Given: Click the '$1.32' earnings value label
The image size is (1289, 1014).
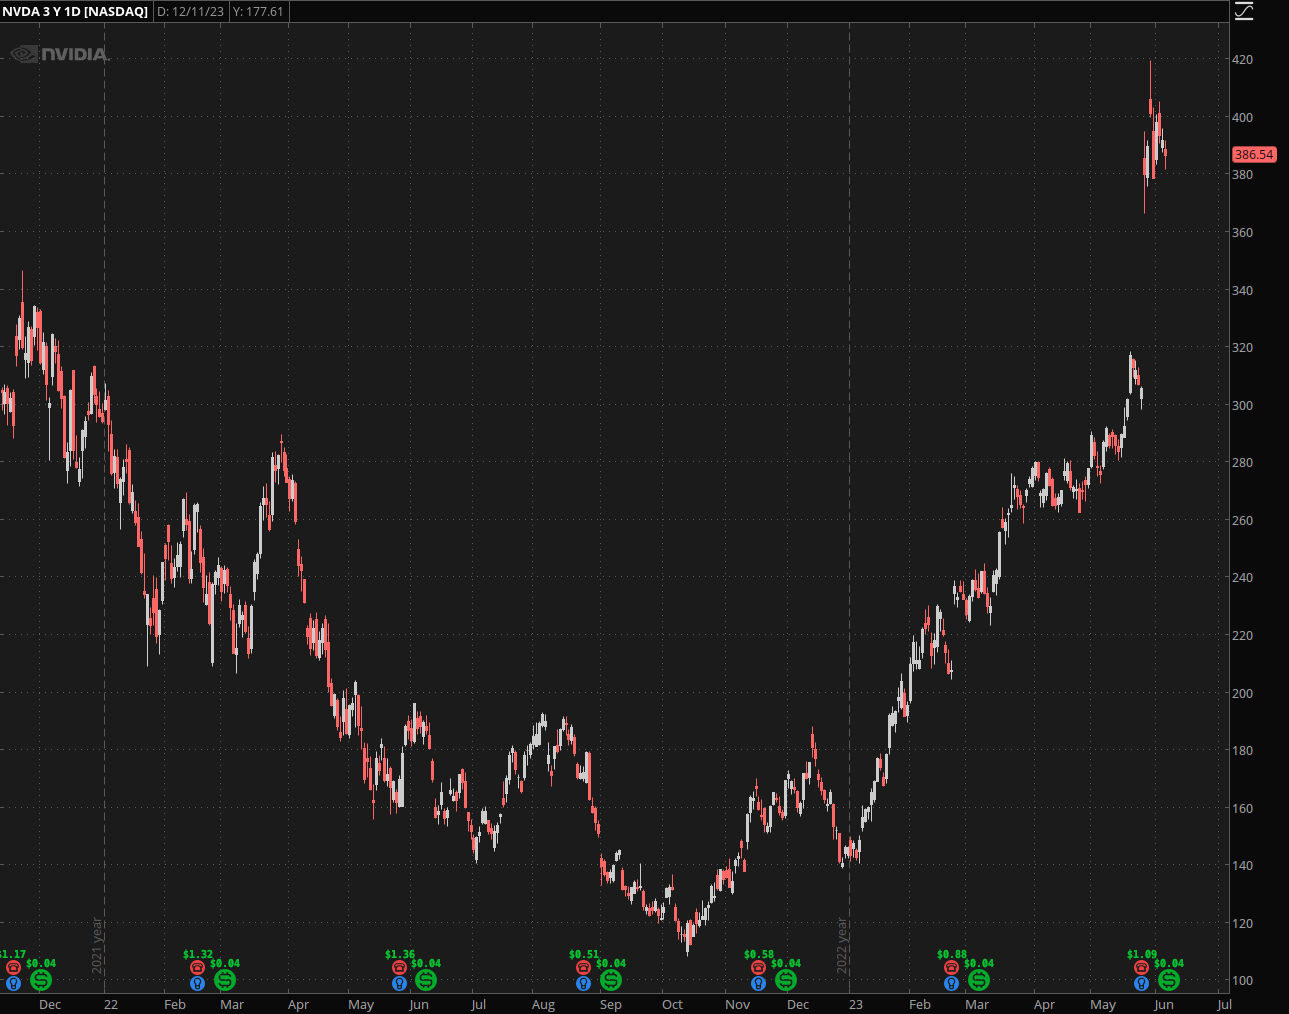Looking at the screenshot, I should (x=198, y=955).
